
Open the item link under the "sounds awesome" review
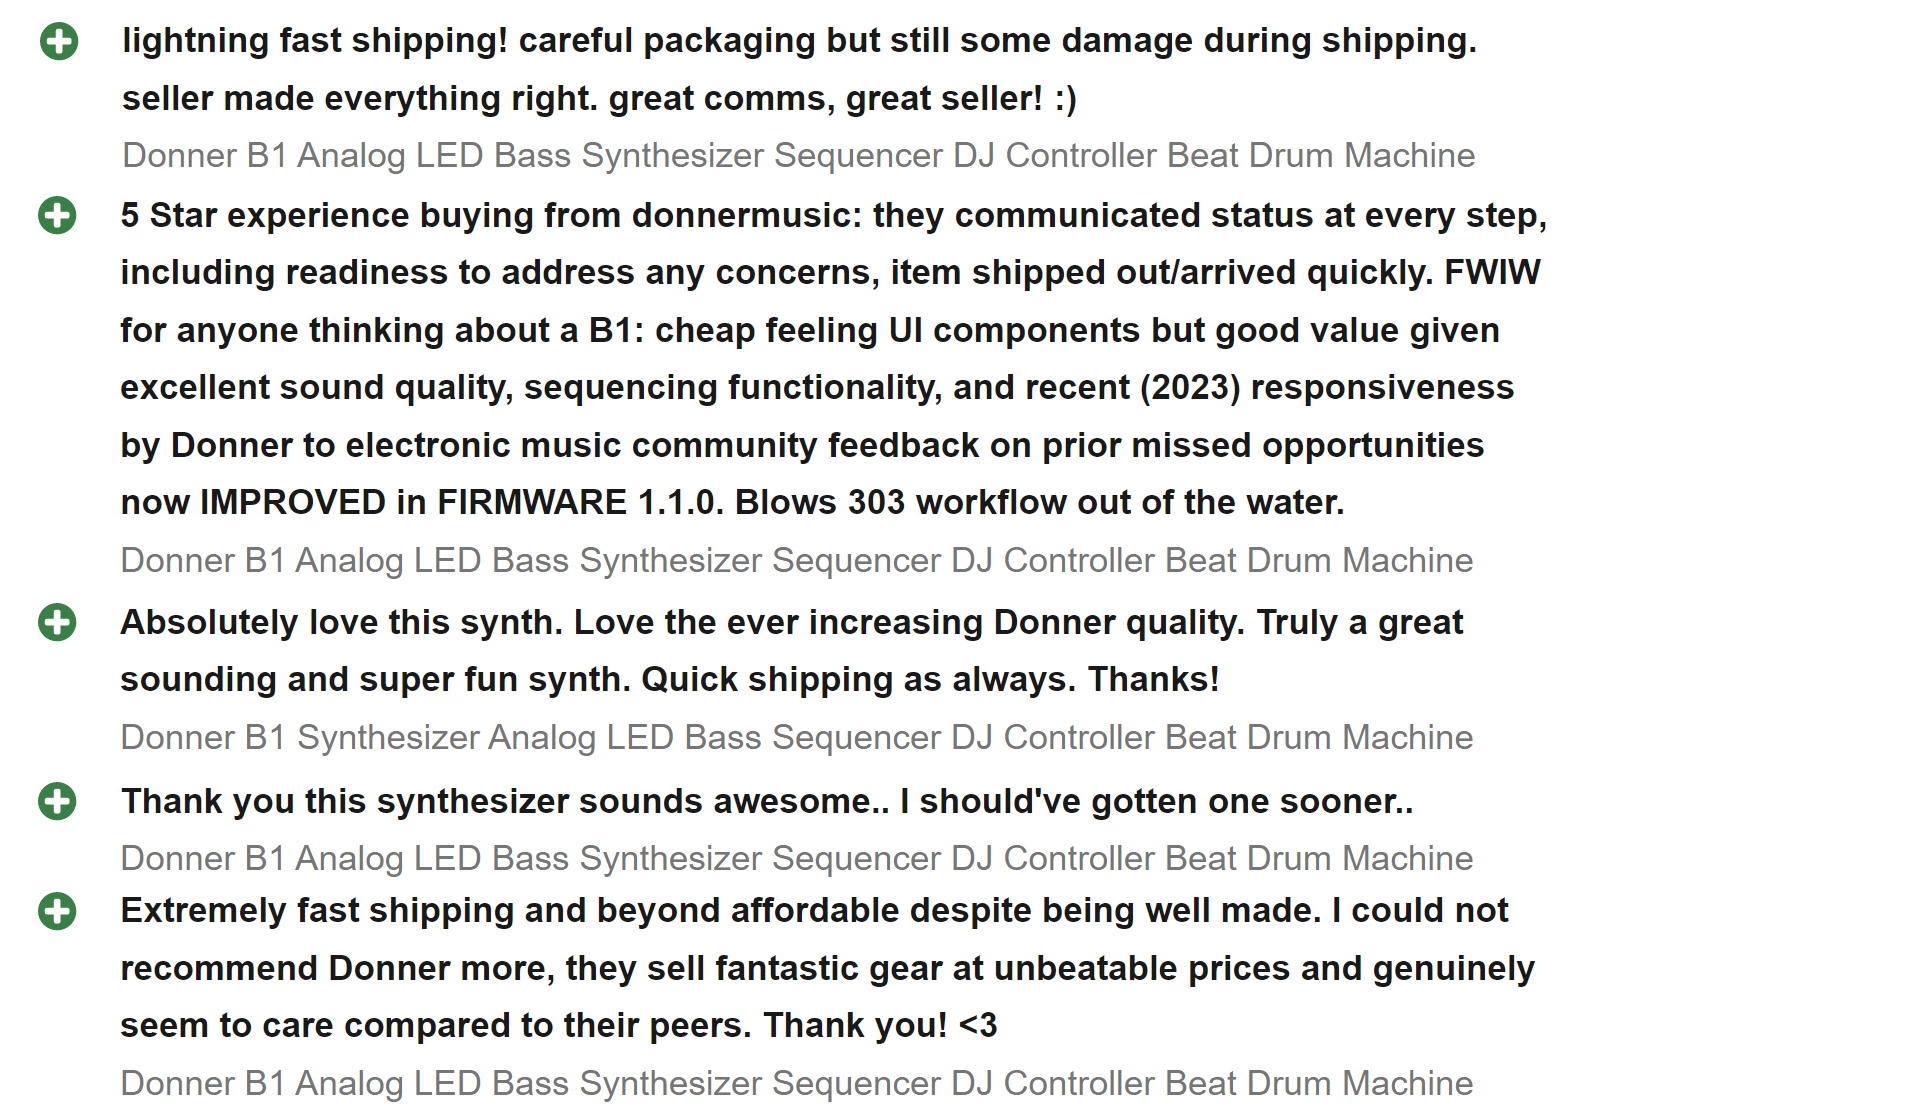796,859
